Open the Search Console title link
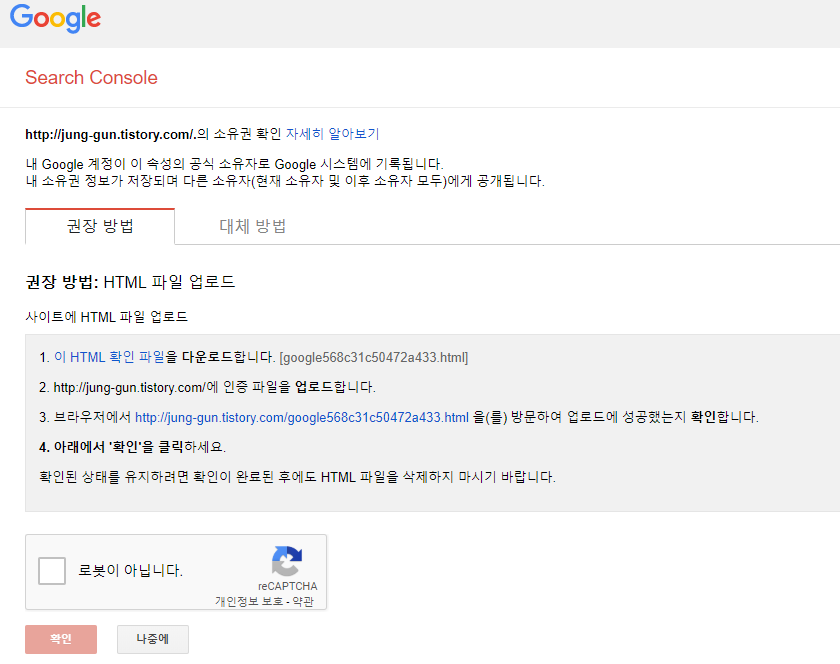 tap(92, 78)
